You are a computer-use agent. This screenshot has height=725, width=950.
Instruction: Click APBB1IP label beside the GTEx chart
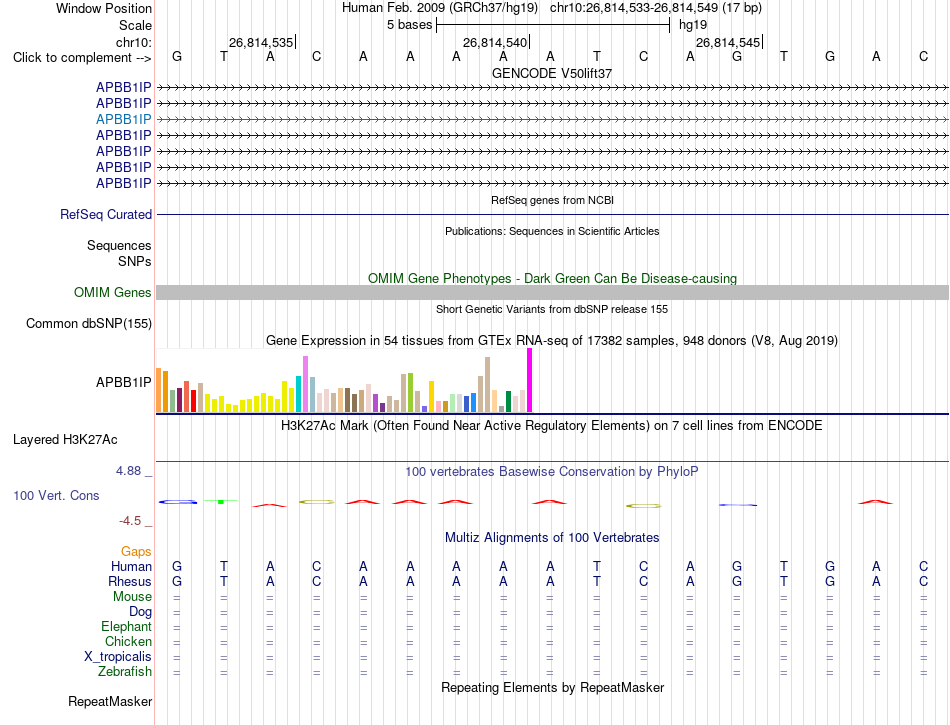coord(124,382)
